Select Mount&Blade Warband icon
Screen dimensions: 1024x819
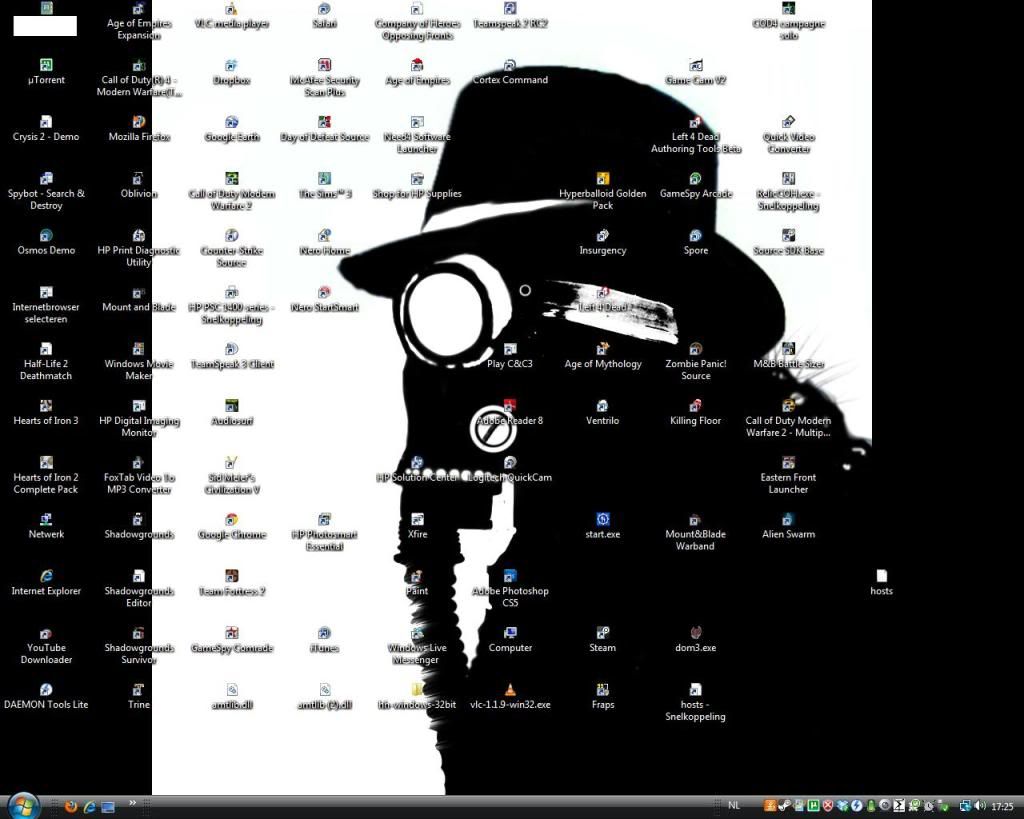coord(696,532)
